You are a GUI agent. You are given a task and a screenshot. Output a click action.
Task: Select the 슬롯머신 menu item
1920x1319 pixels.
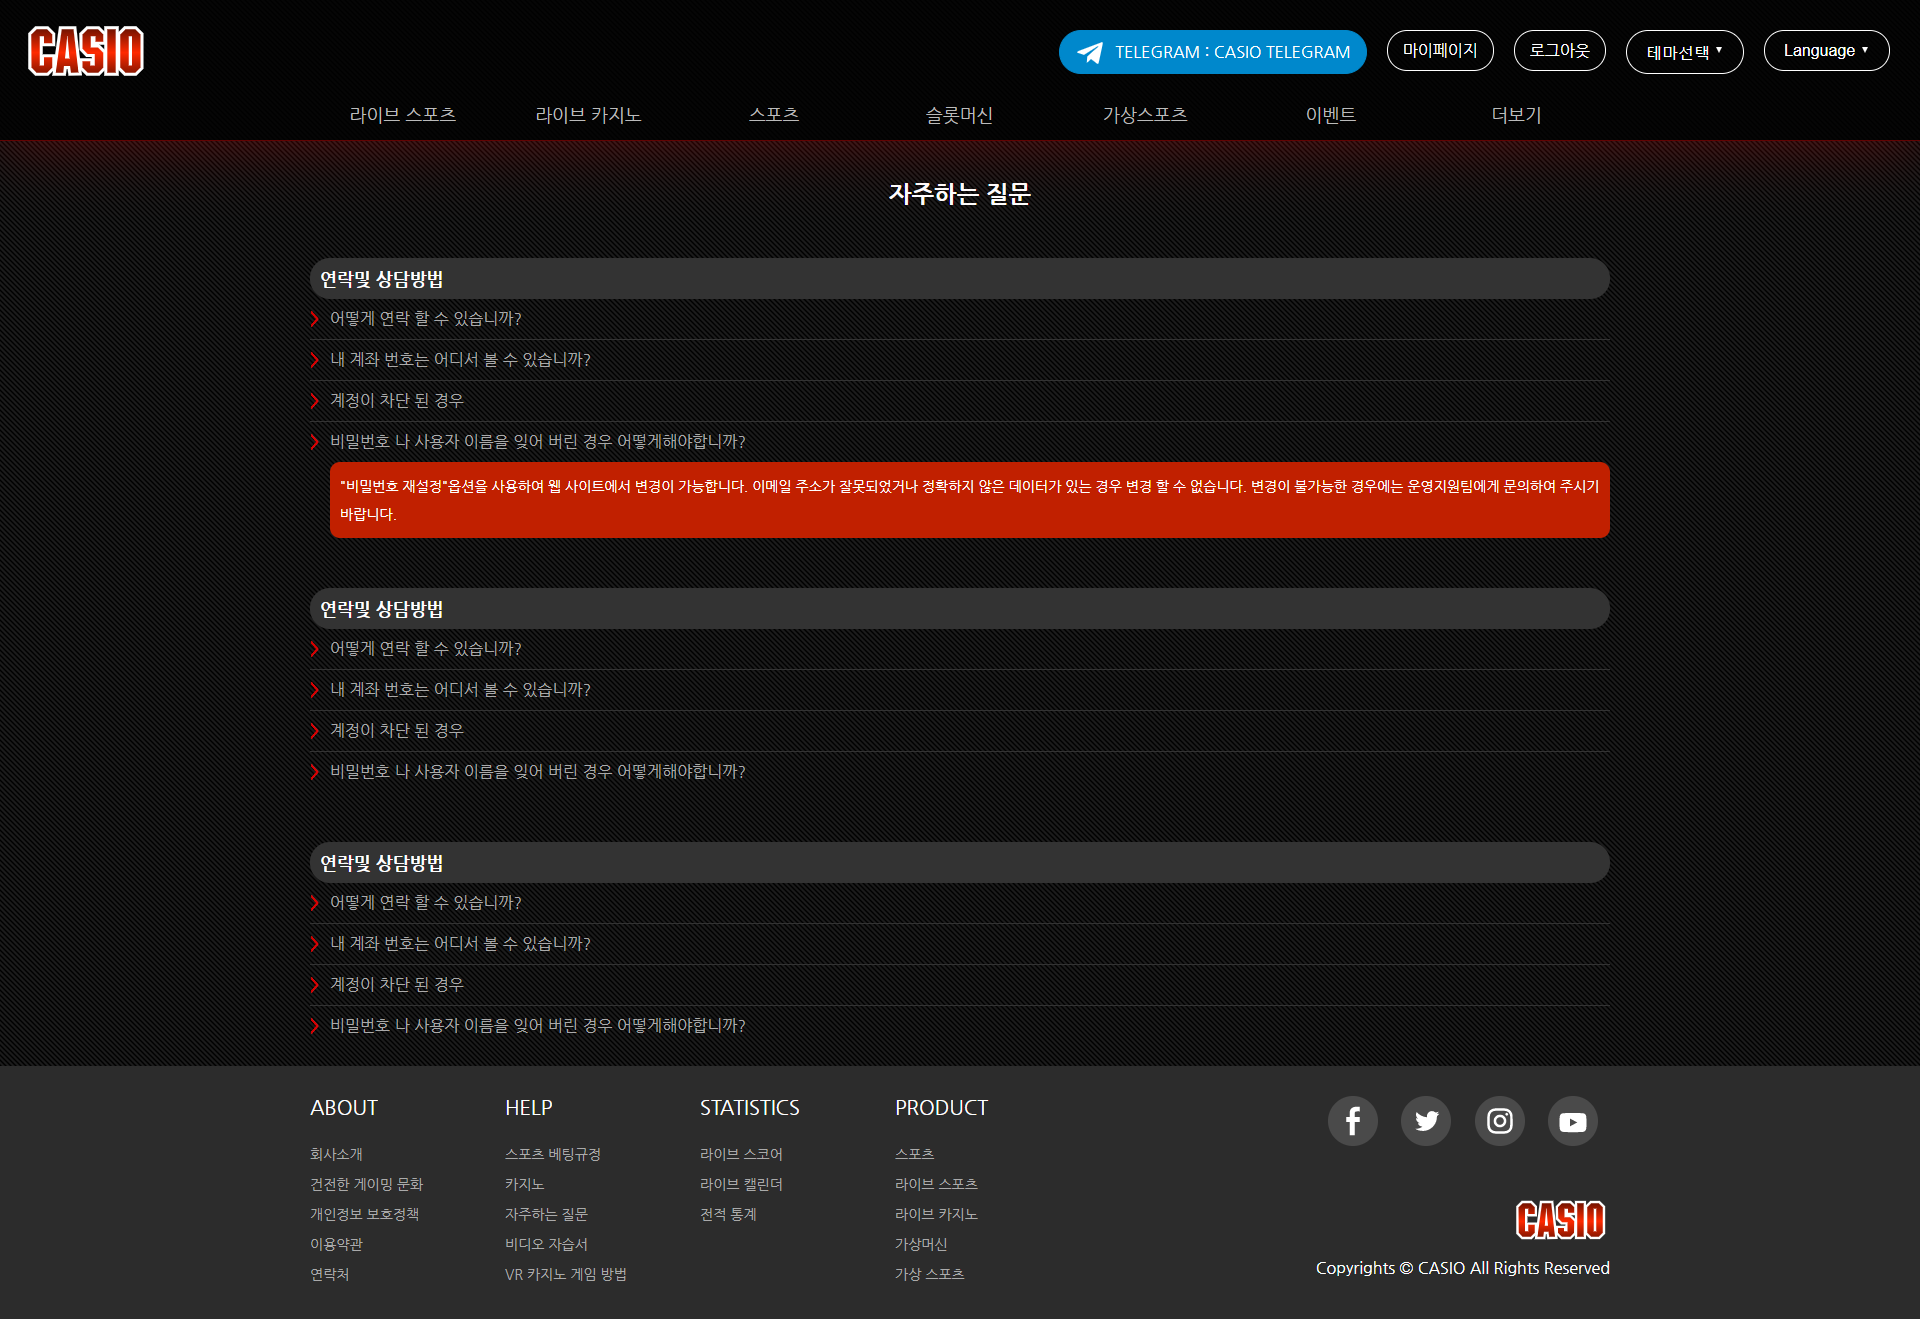click(959, 115)
